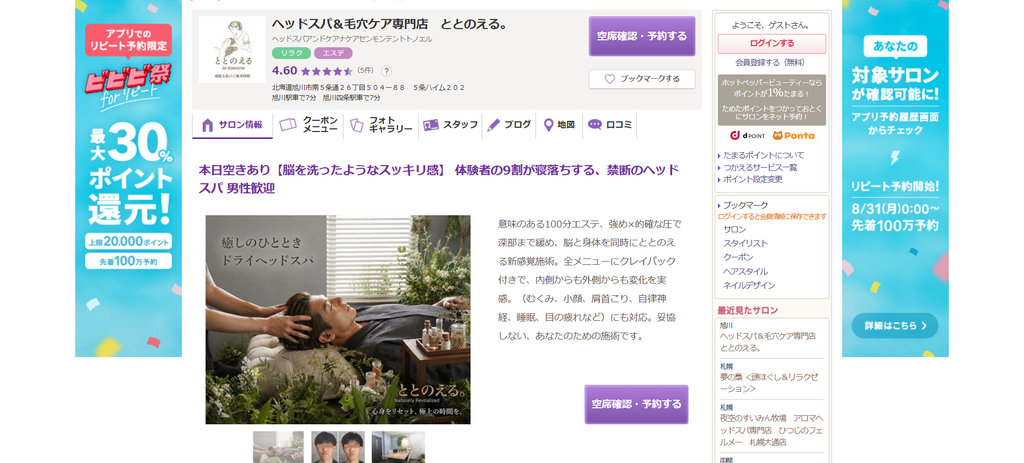Click ブックマークする button
1024x463 pixels.
coord(641,79)
